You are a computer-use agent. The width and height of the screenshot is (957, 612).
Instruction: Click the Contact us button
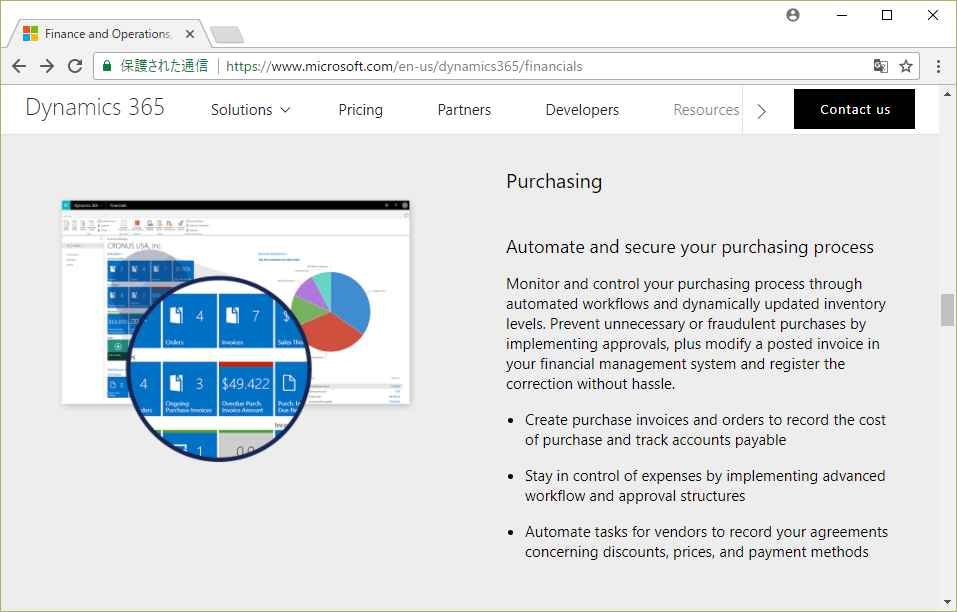[x=854, y=109]
